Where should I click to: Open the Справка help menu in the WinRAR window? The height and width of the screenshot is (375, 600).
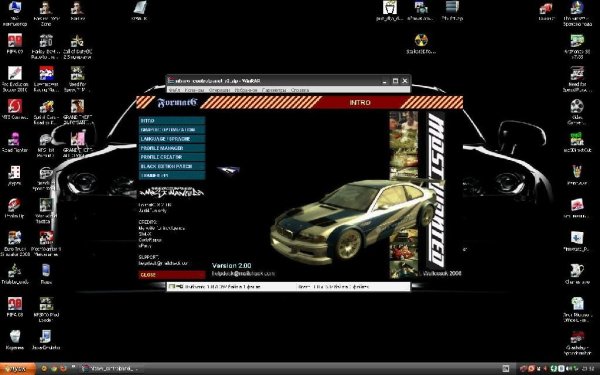300,90
